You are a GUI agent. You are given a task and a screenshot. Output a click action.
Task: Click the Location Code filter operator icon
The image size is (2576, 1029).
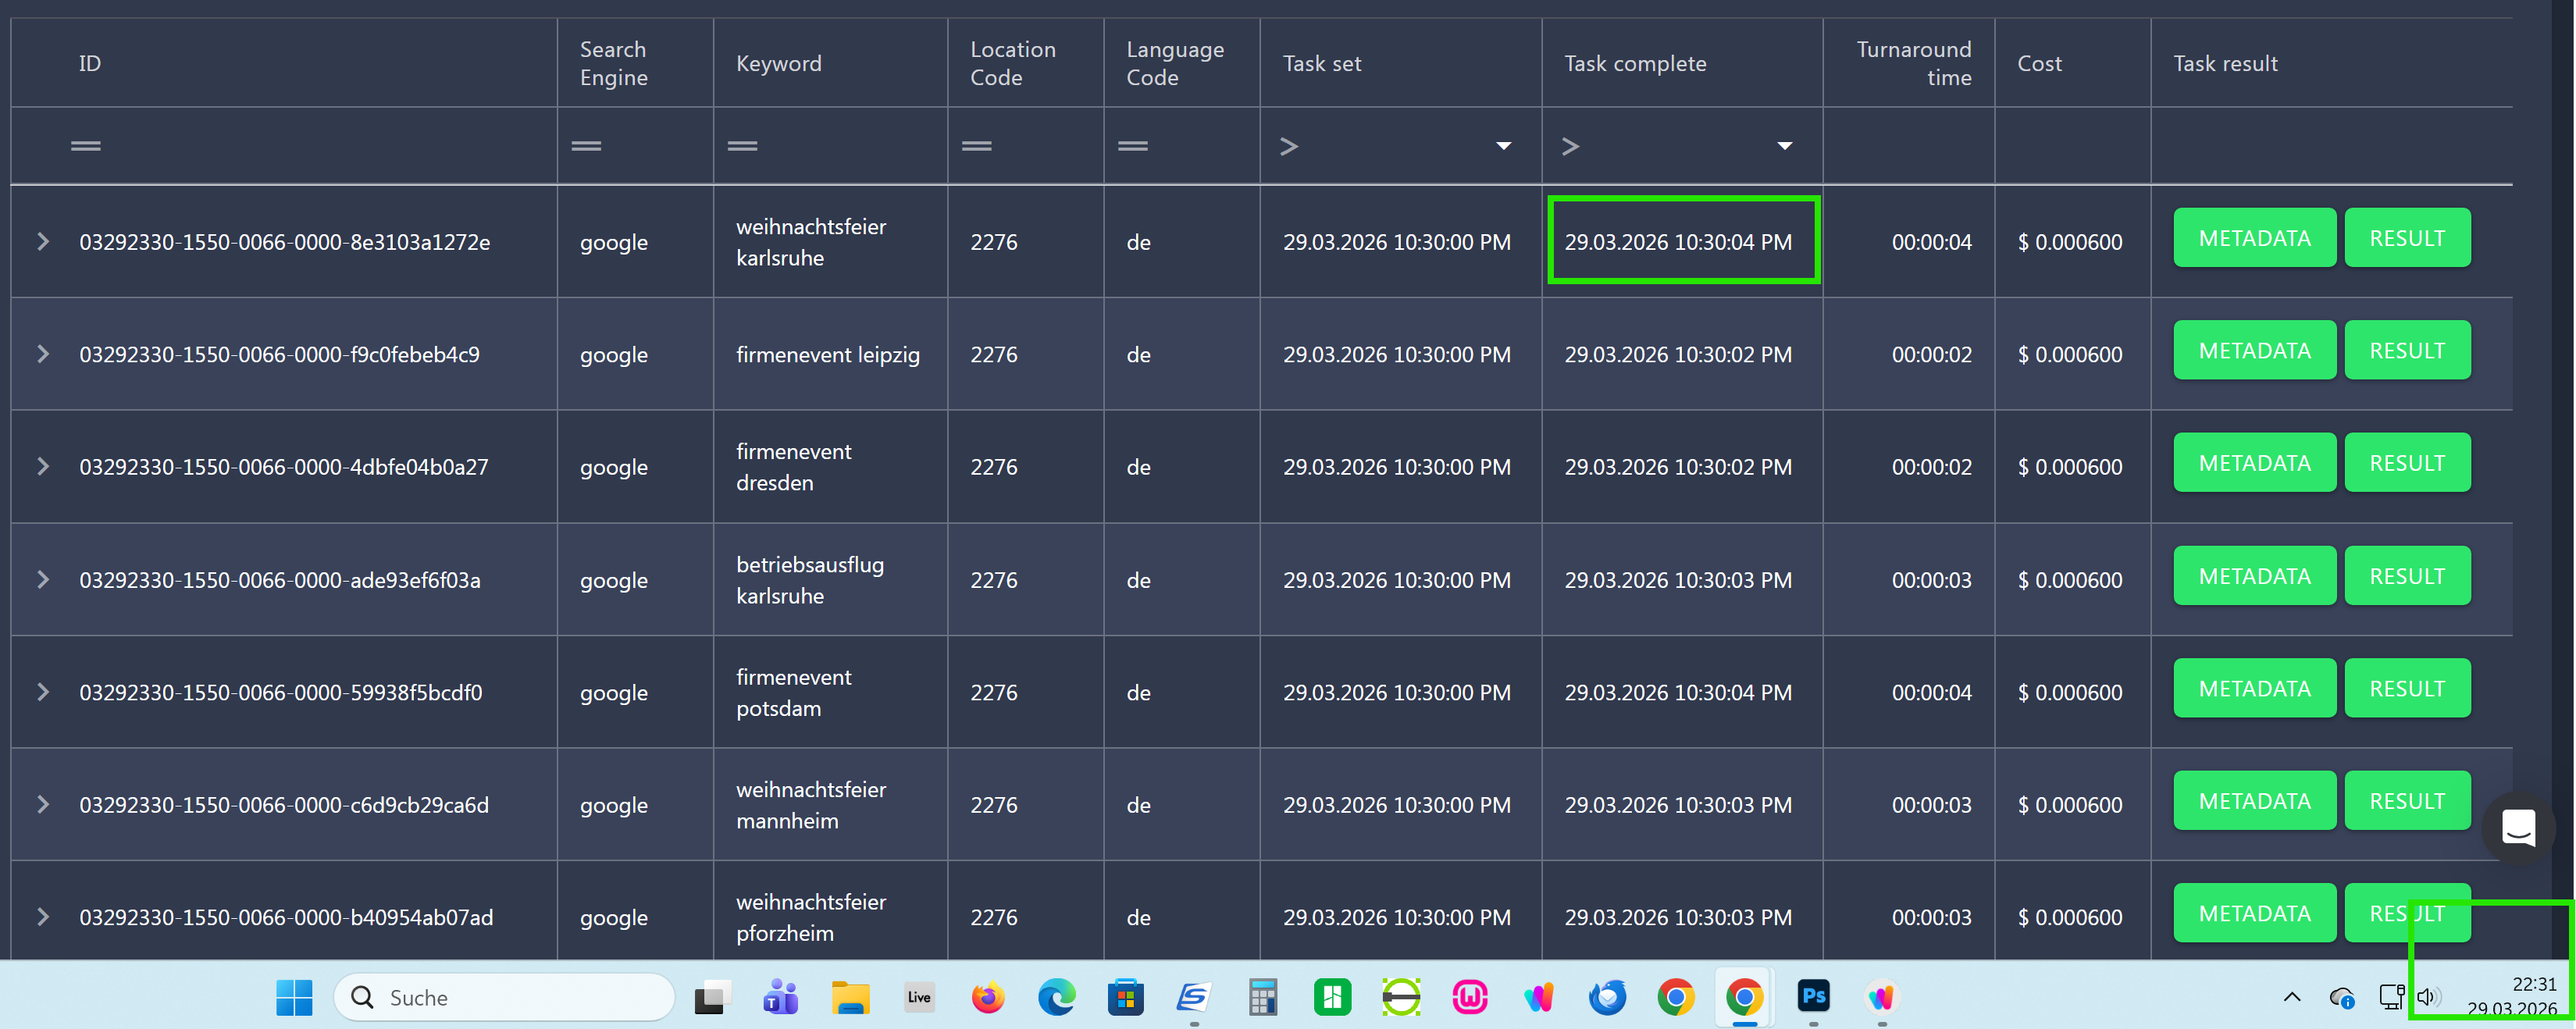pos(976,146)
